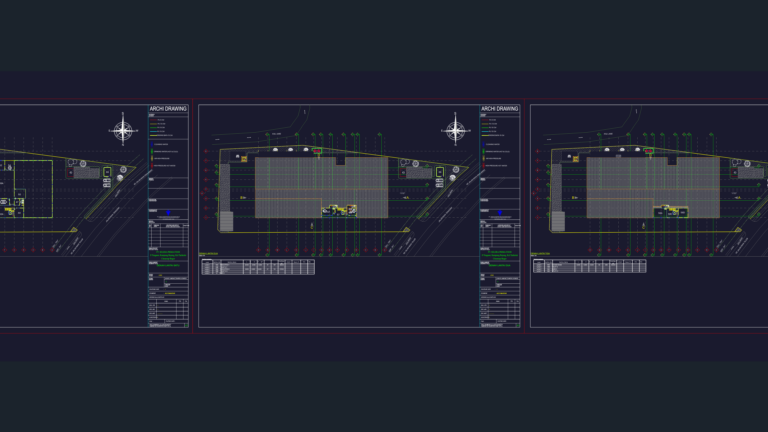Select the red boxed symbol atop the middle building
The height and width of the screenshot is (432, 768).
[x=317, y=151]
